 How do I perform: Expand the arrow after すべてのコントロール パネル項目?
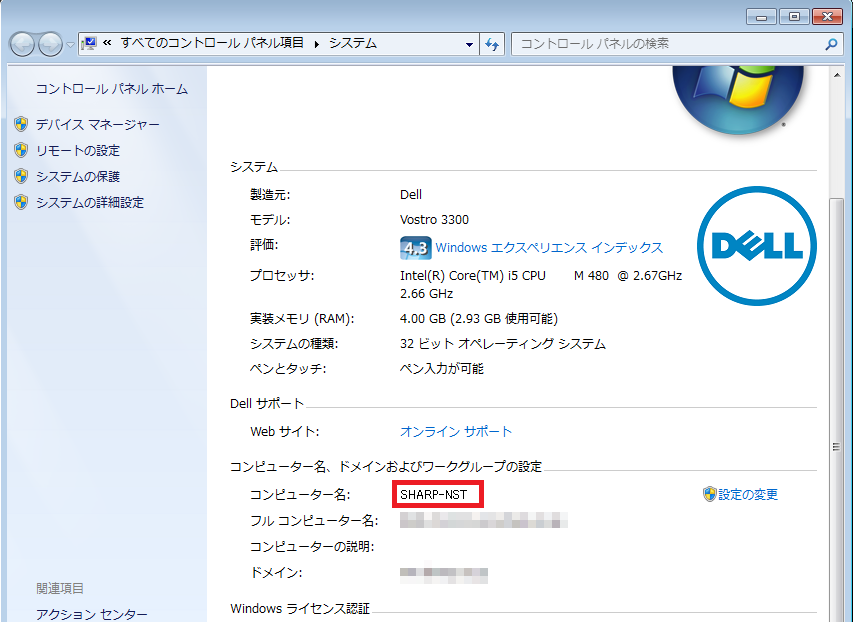coord(317,44)
